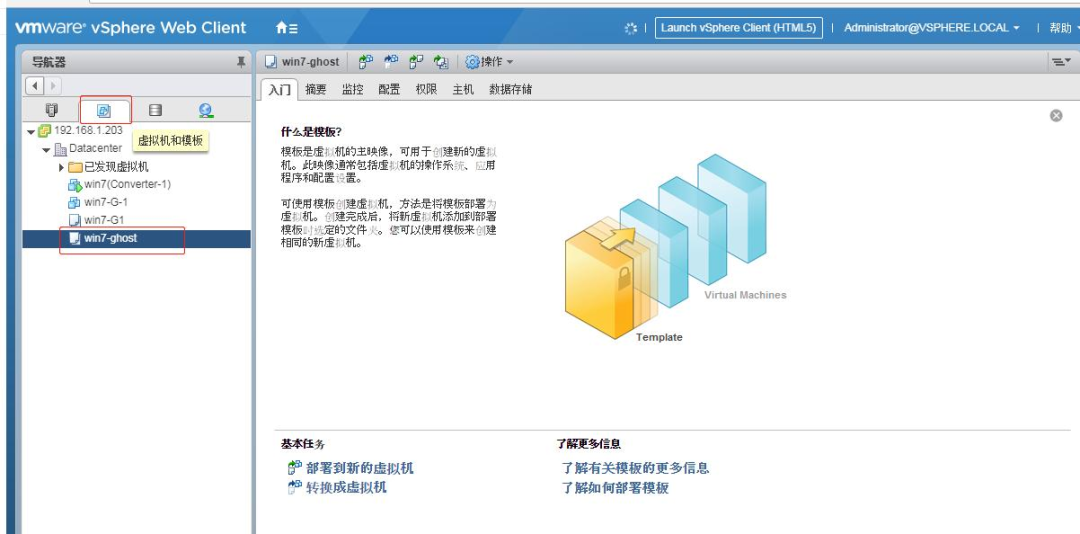Click the template document icon beside the win7-ghost title

click(x=271, y=62)
